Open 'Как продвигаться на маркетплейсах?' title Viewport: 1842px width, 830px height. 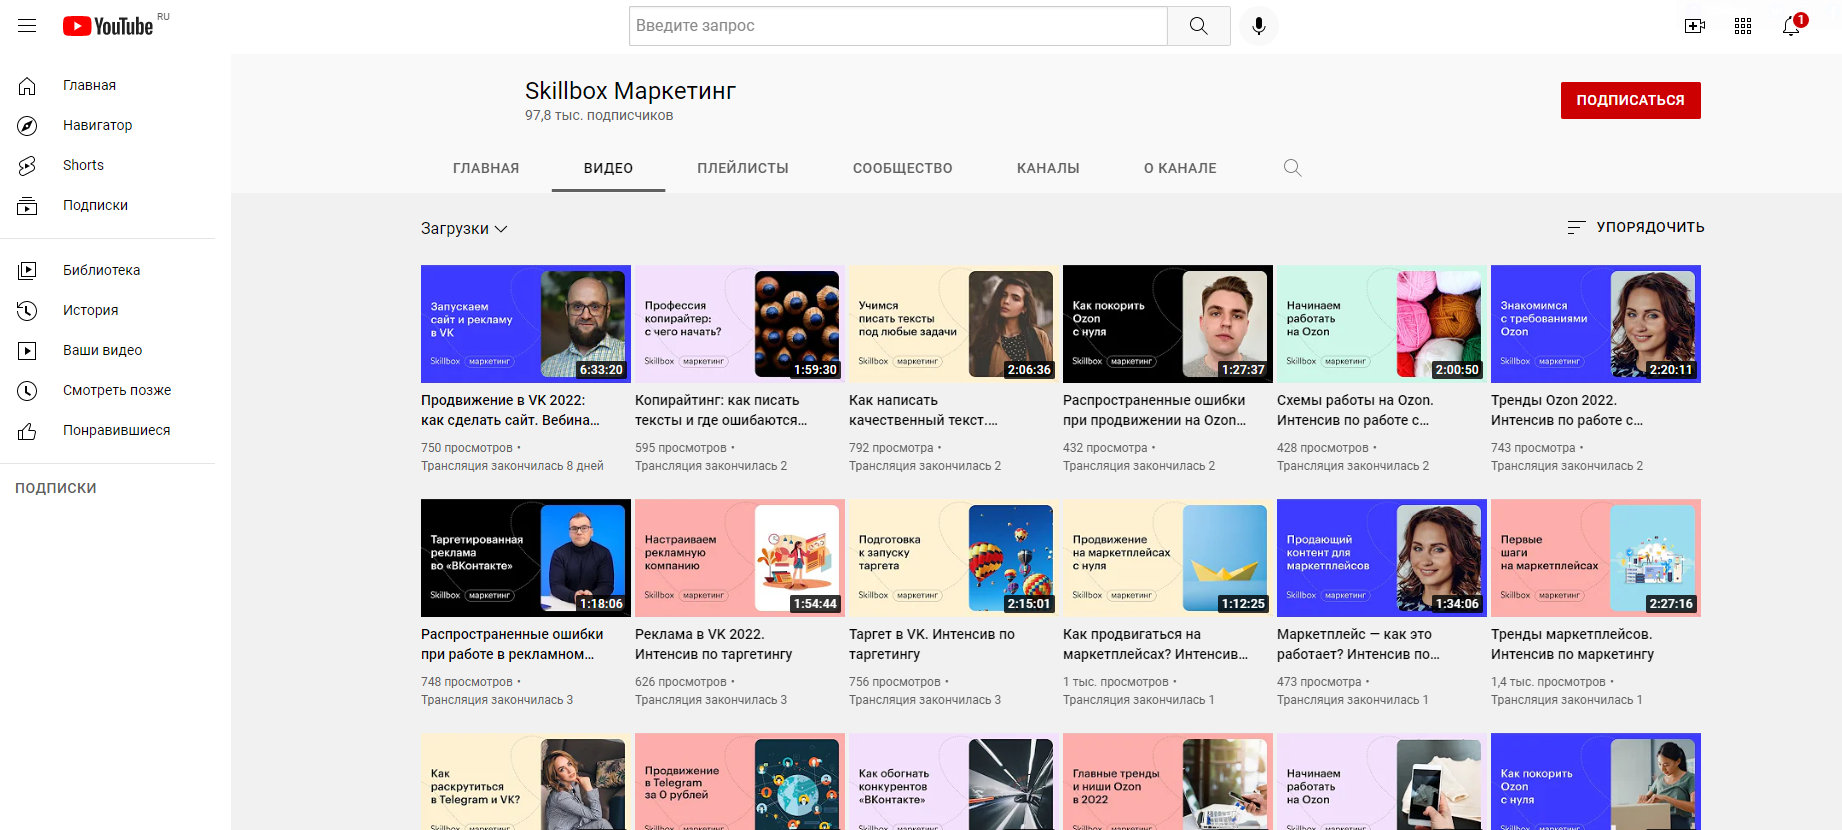[x=1156, y=644]
